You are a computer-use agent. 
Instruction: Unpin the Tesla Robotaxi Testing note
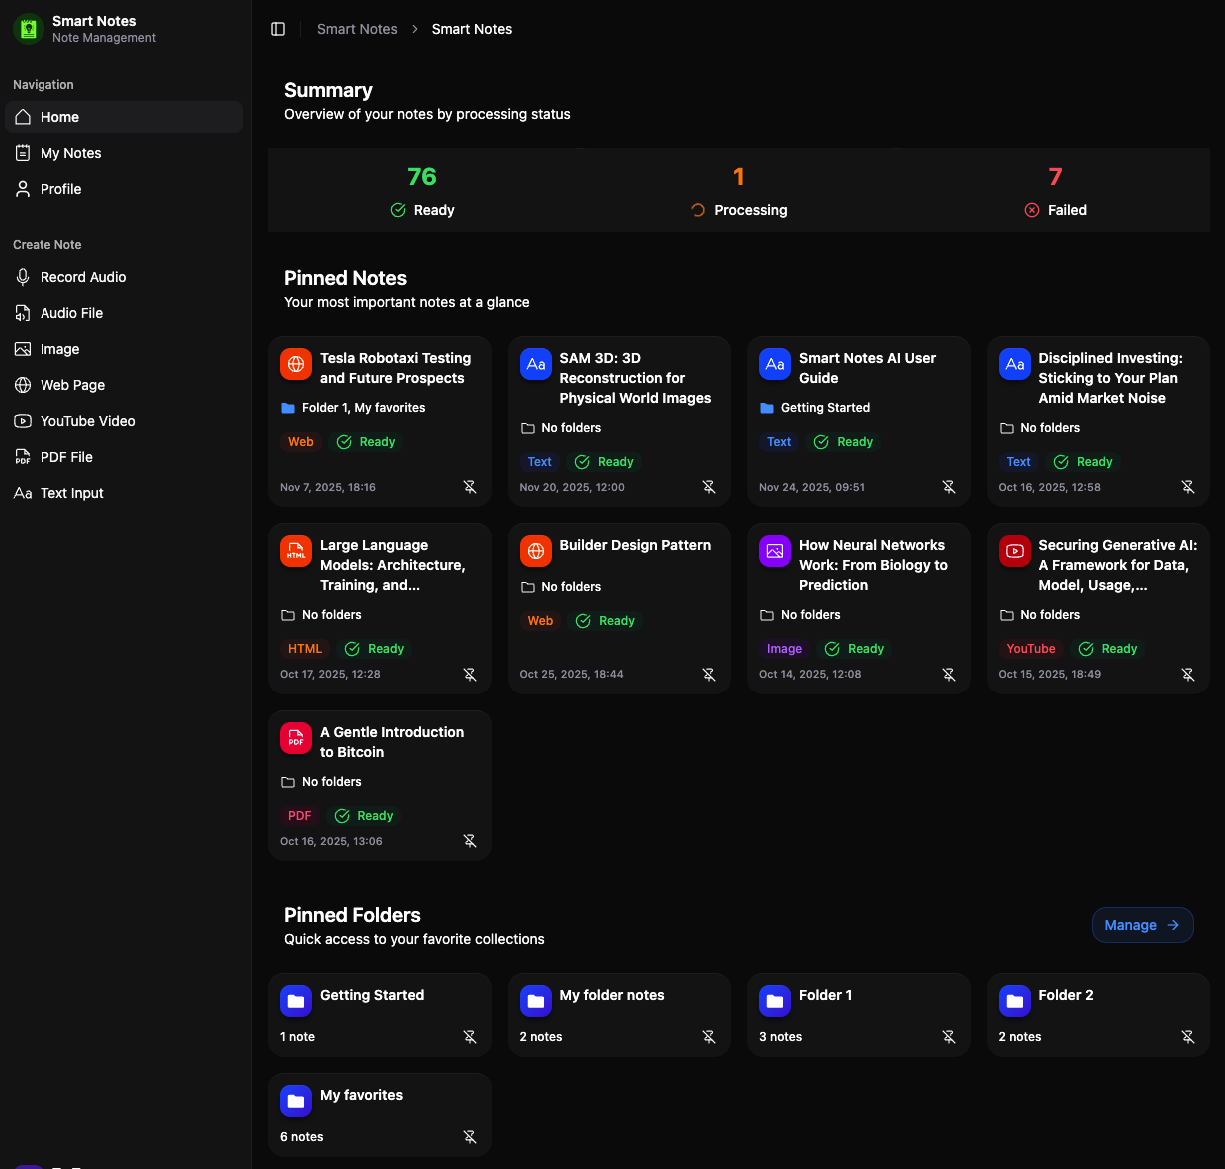coord(470,487)
